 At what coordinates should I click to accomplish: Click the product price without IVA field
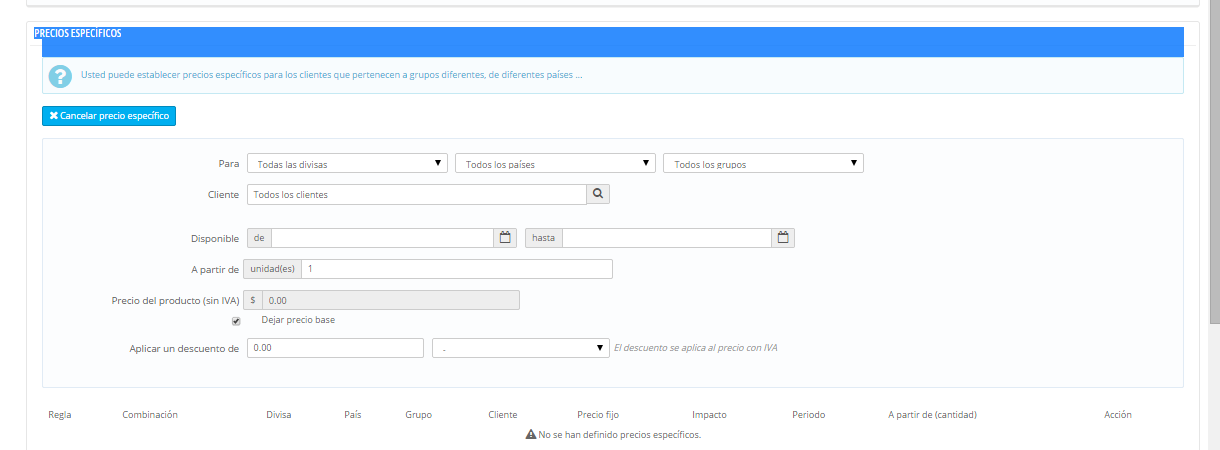[390, 300]
